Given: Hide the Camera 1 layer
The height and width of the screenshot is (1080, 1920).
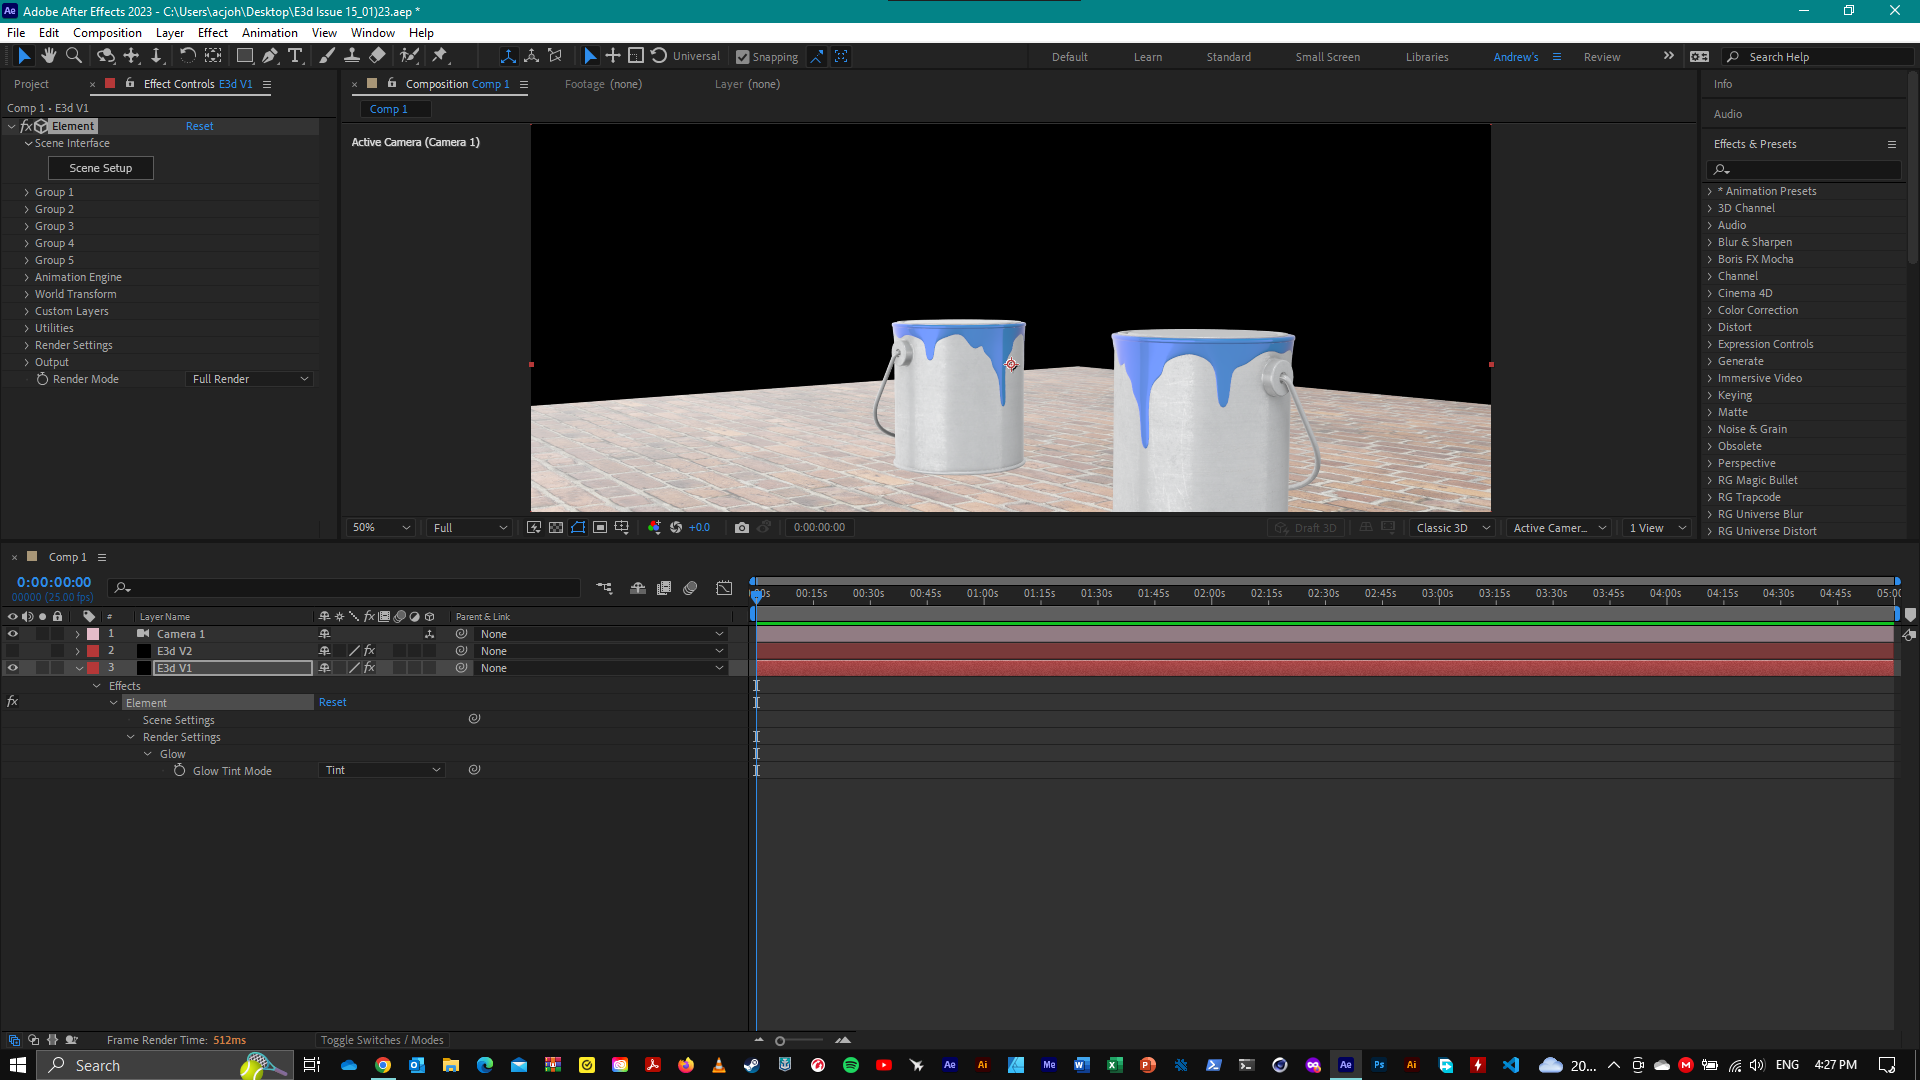Looking at the screenshot, I should point(13,633).
